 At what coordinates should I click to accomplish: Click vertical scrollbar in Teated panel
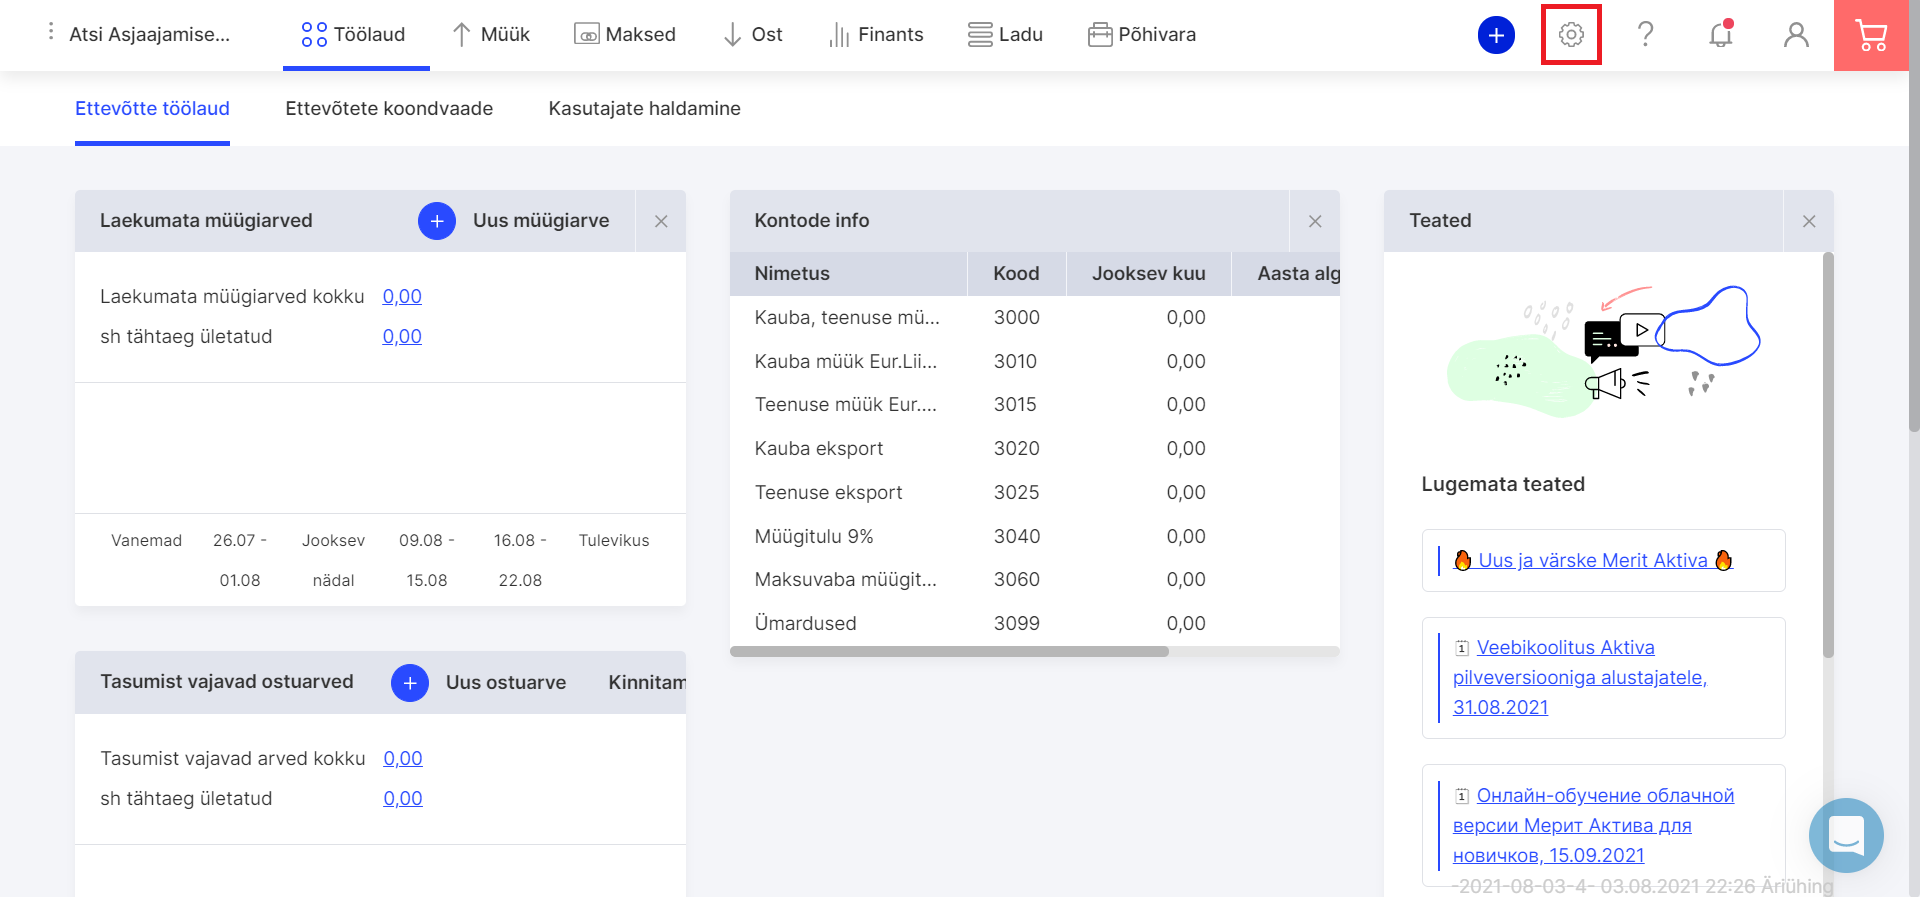coord(1828,455)
